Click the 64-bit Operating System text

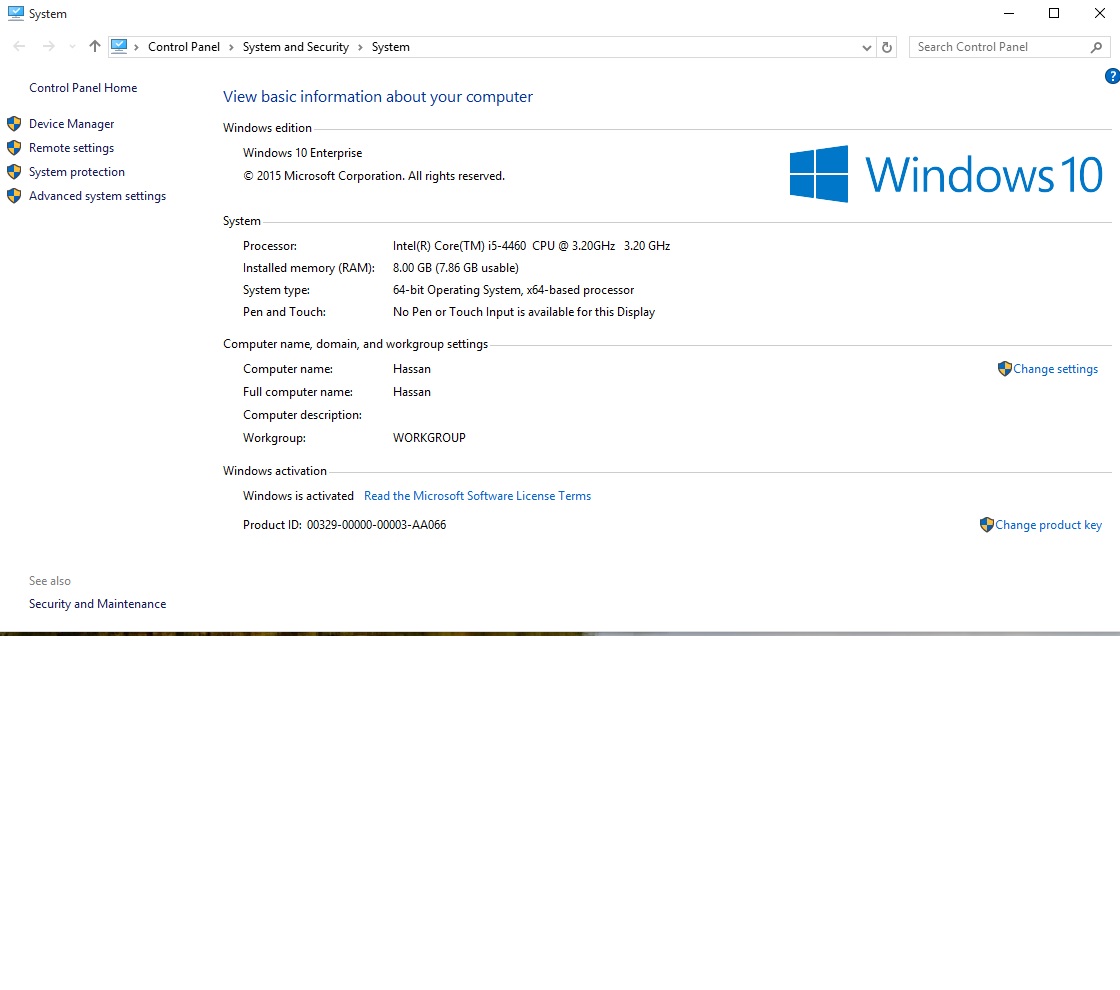coord(514,290)
